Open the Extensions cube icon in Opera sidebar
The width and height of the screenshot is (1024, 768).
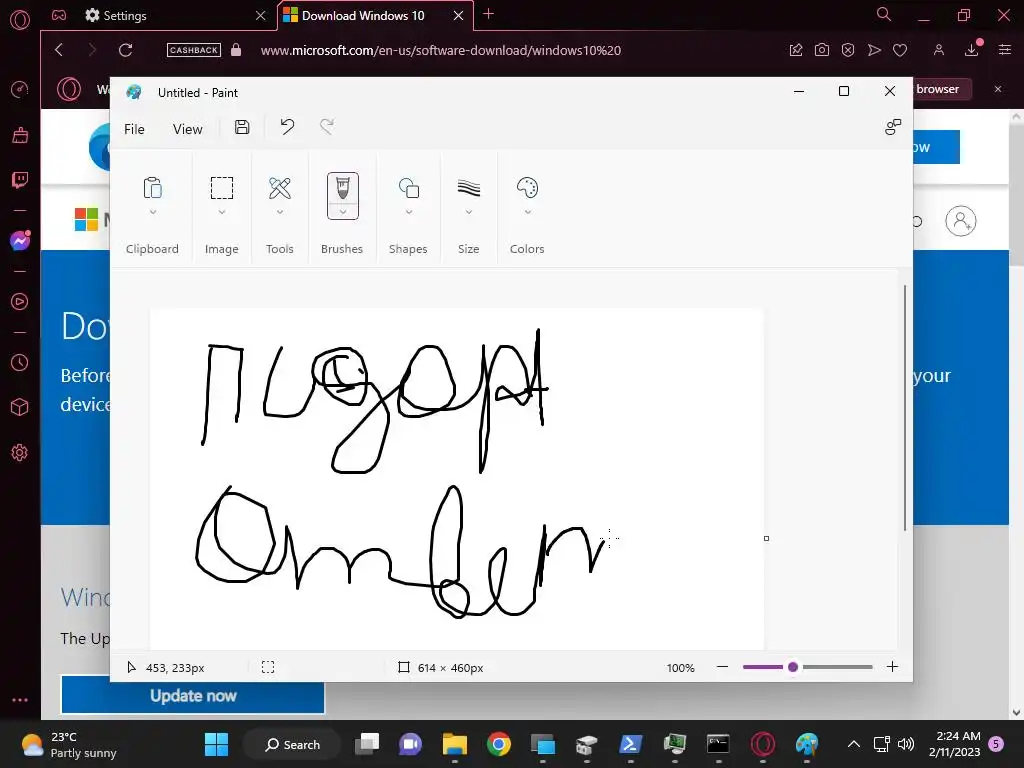pos(20,408)
